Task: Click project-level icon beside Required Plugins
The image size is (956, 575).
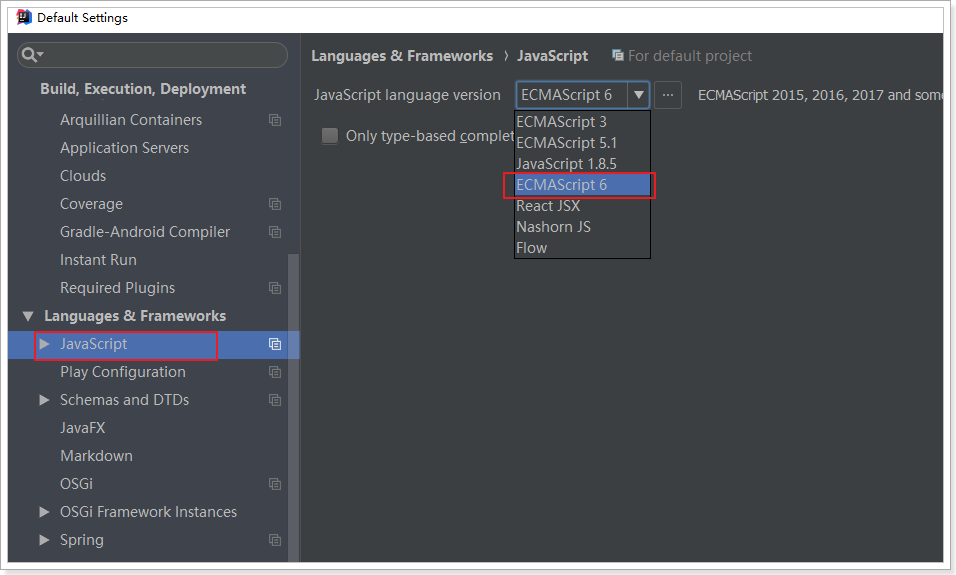Action: 275,288
